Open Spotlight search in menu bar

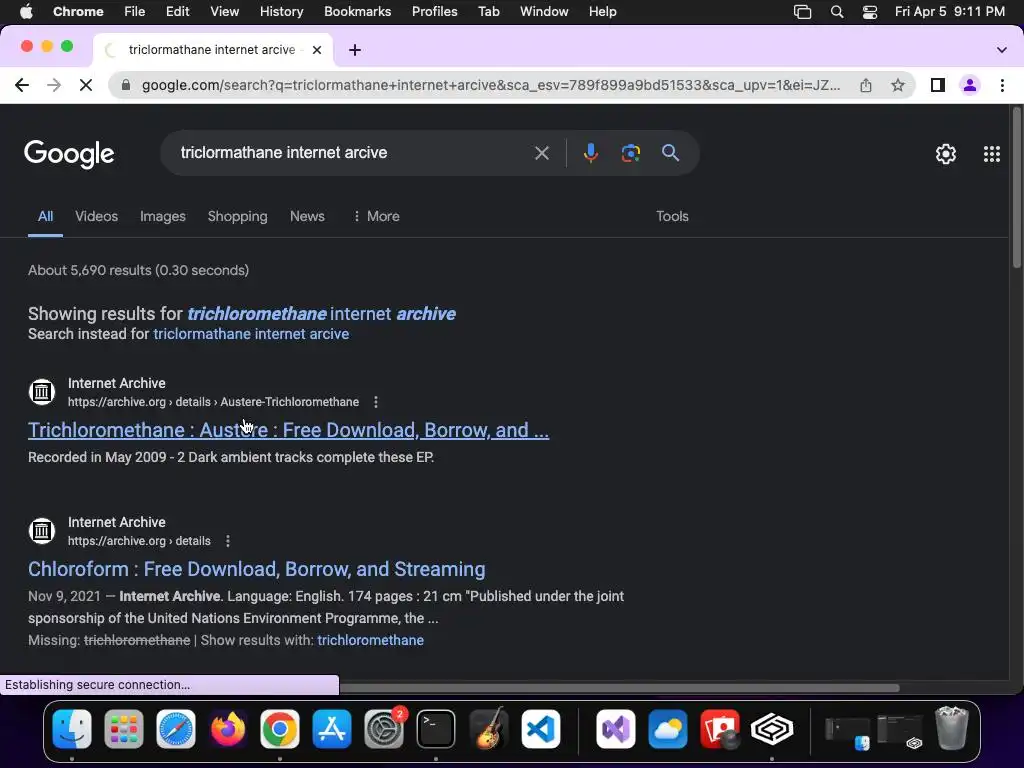point(837,12)
